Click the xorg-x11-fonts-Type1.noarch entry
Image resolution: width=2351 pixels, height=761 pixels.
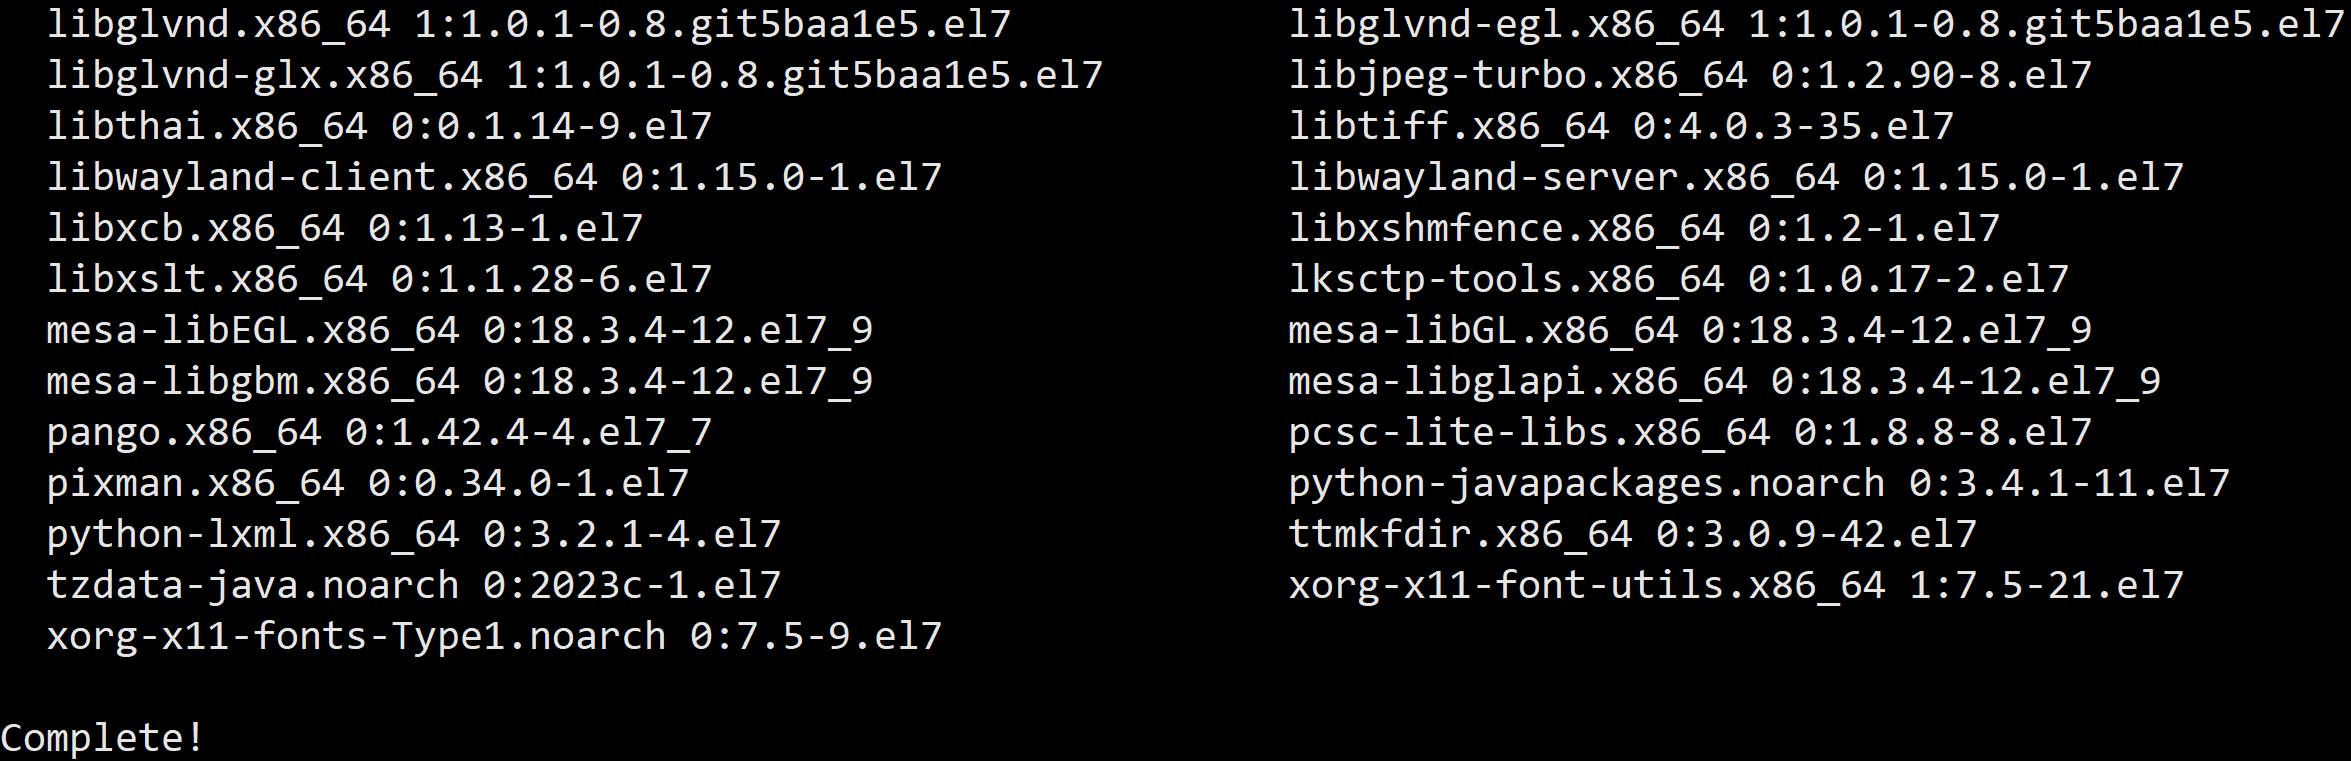pos(494,637)
